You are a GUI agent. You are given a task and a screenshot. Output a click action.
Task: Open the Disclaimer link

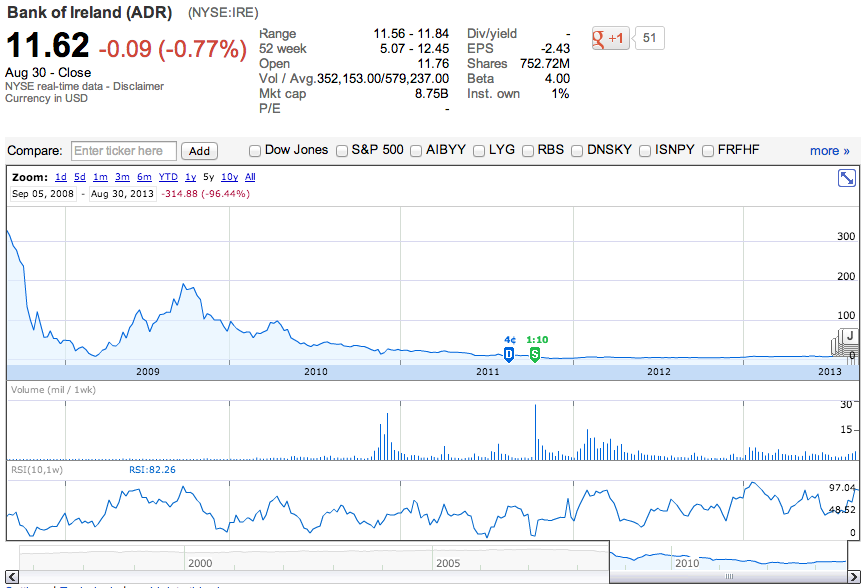pos(138,86)
